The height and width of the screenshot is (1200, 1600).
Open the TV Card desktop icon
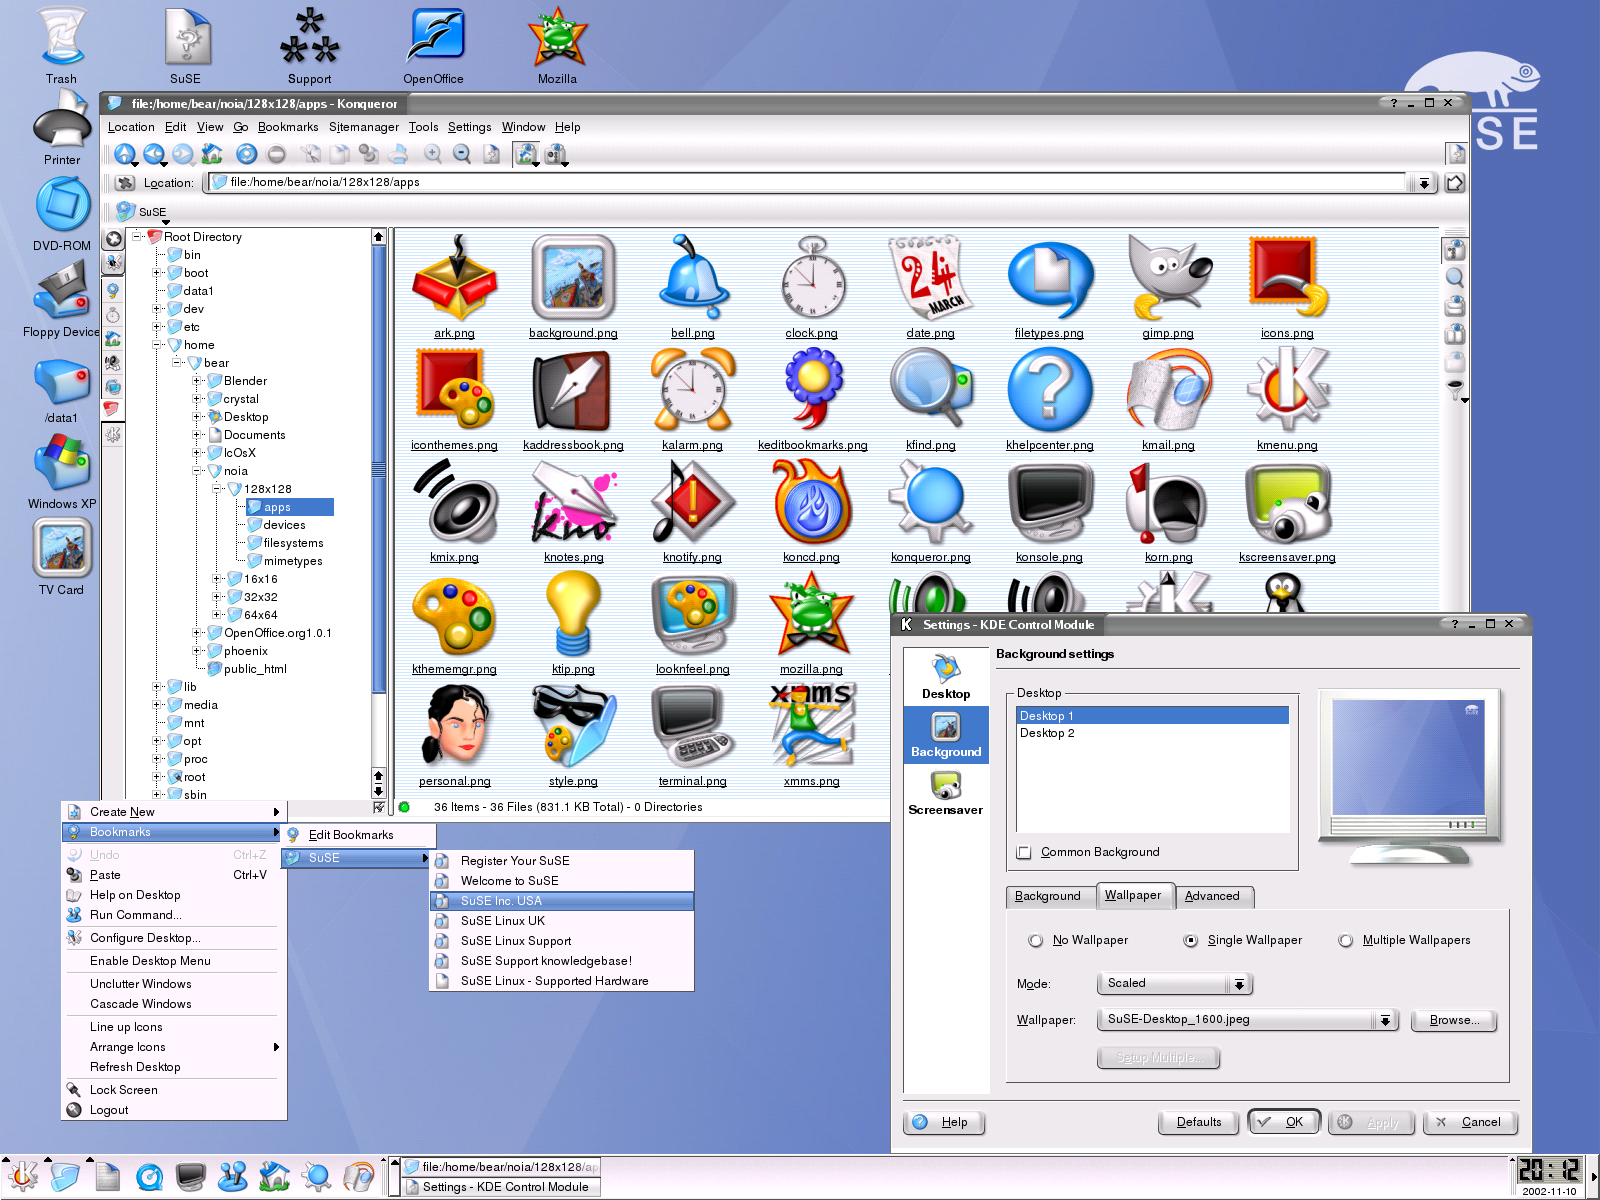(x=61, y=557)
